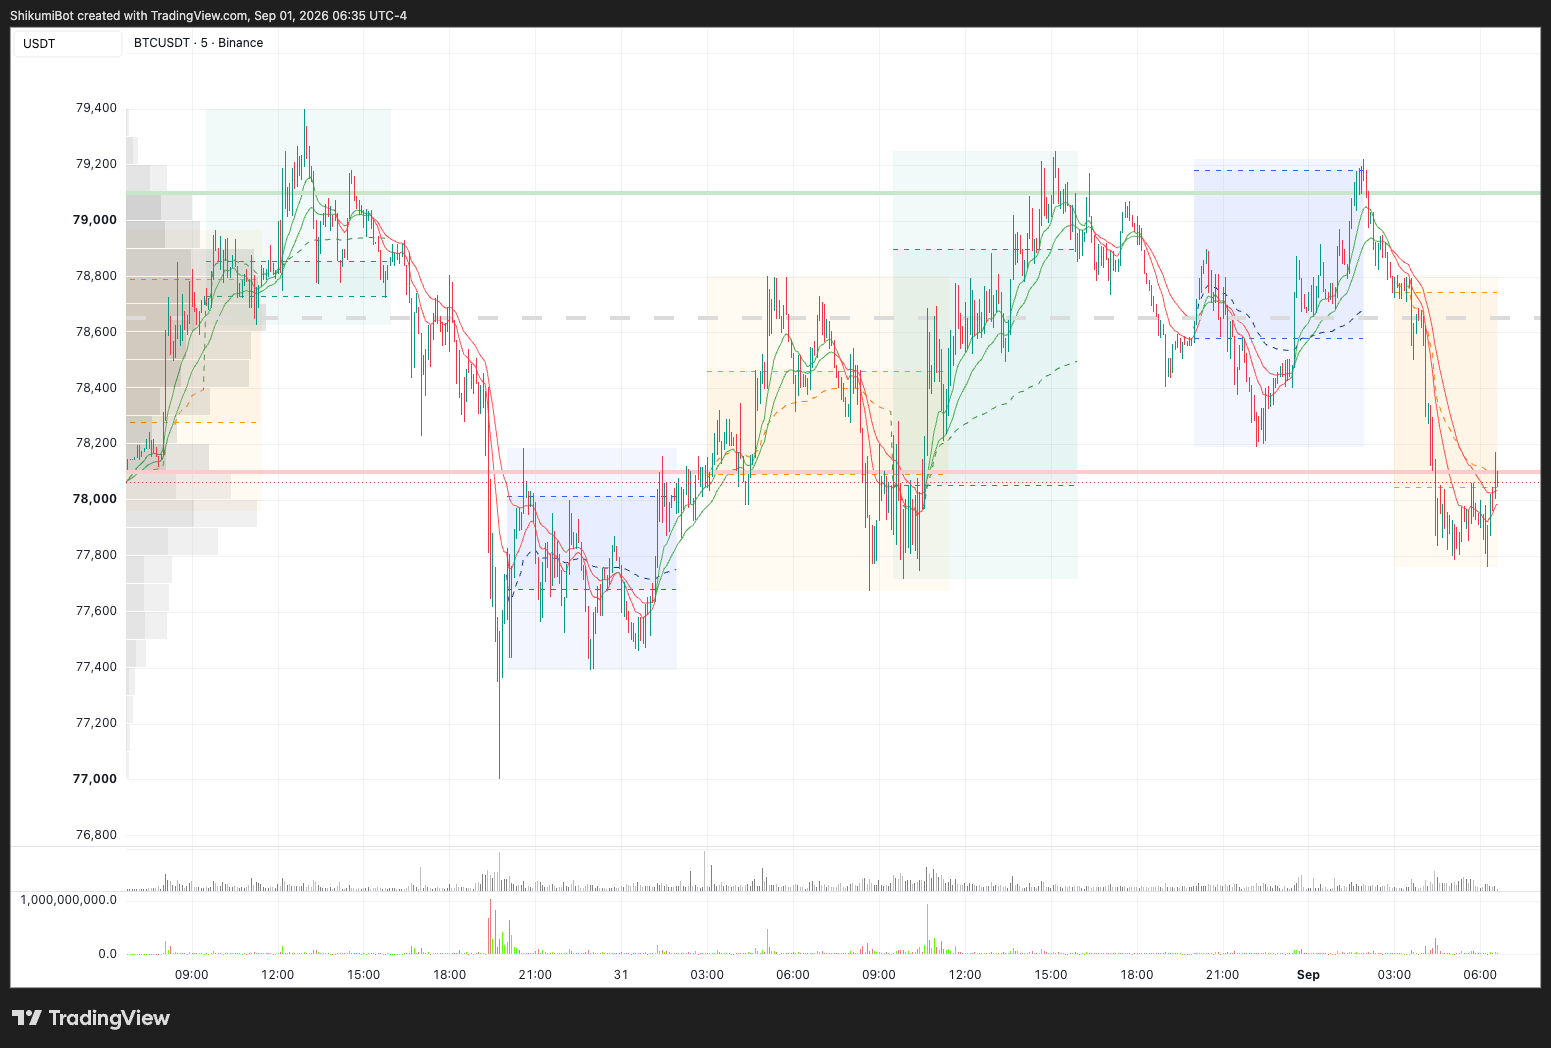Click the 31 date label on time axis
The width and height of the screenshot is (1551, 1048).
(621, 975)
